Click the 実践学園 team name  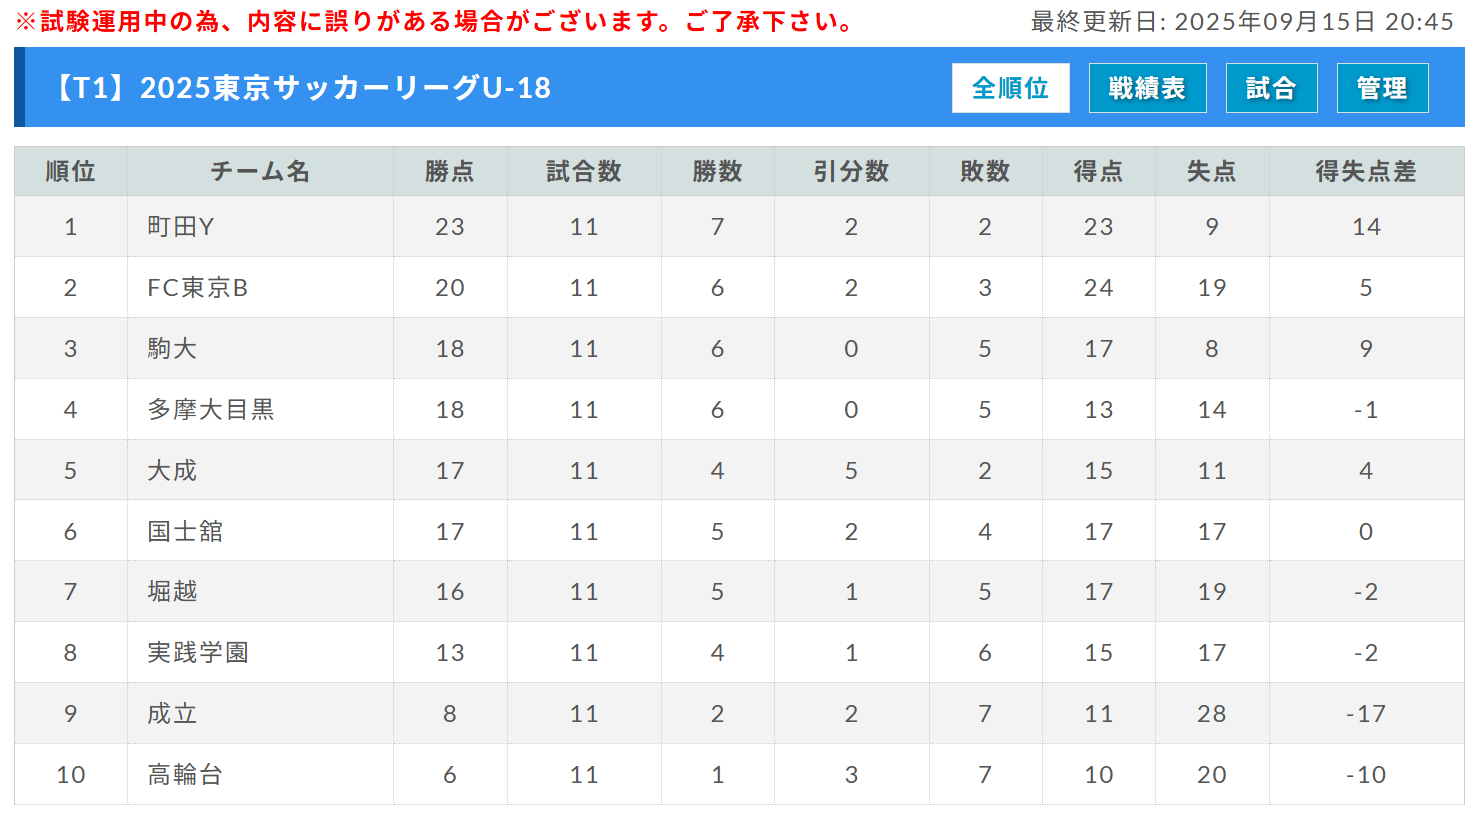click(197, 653)
